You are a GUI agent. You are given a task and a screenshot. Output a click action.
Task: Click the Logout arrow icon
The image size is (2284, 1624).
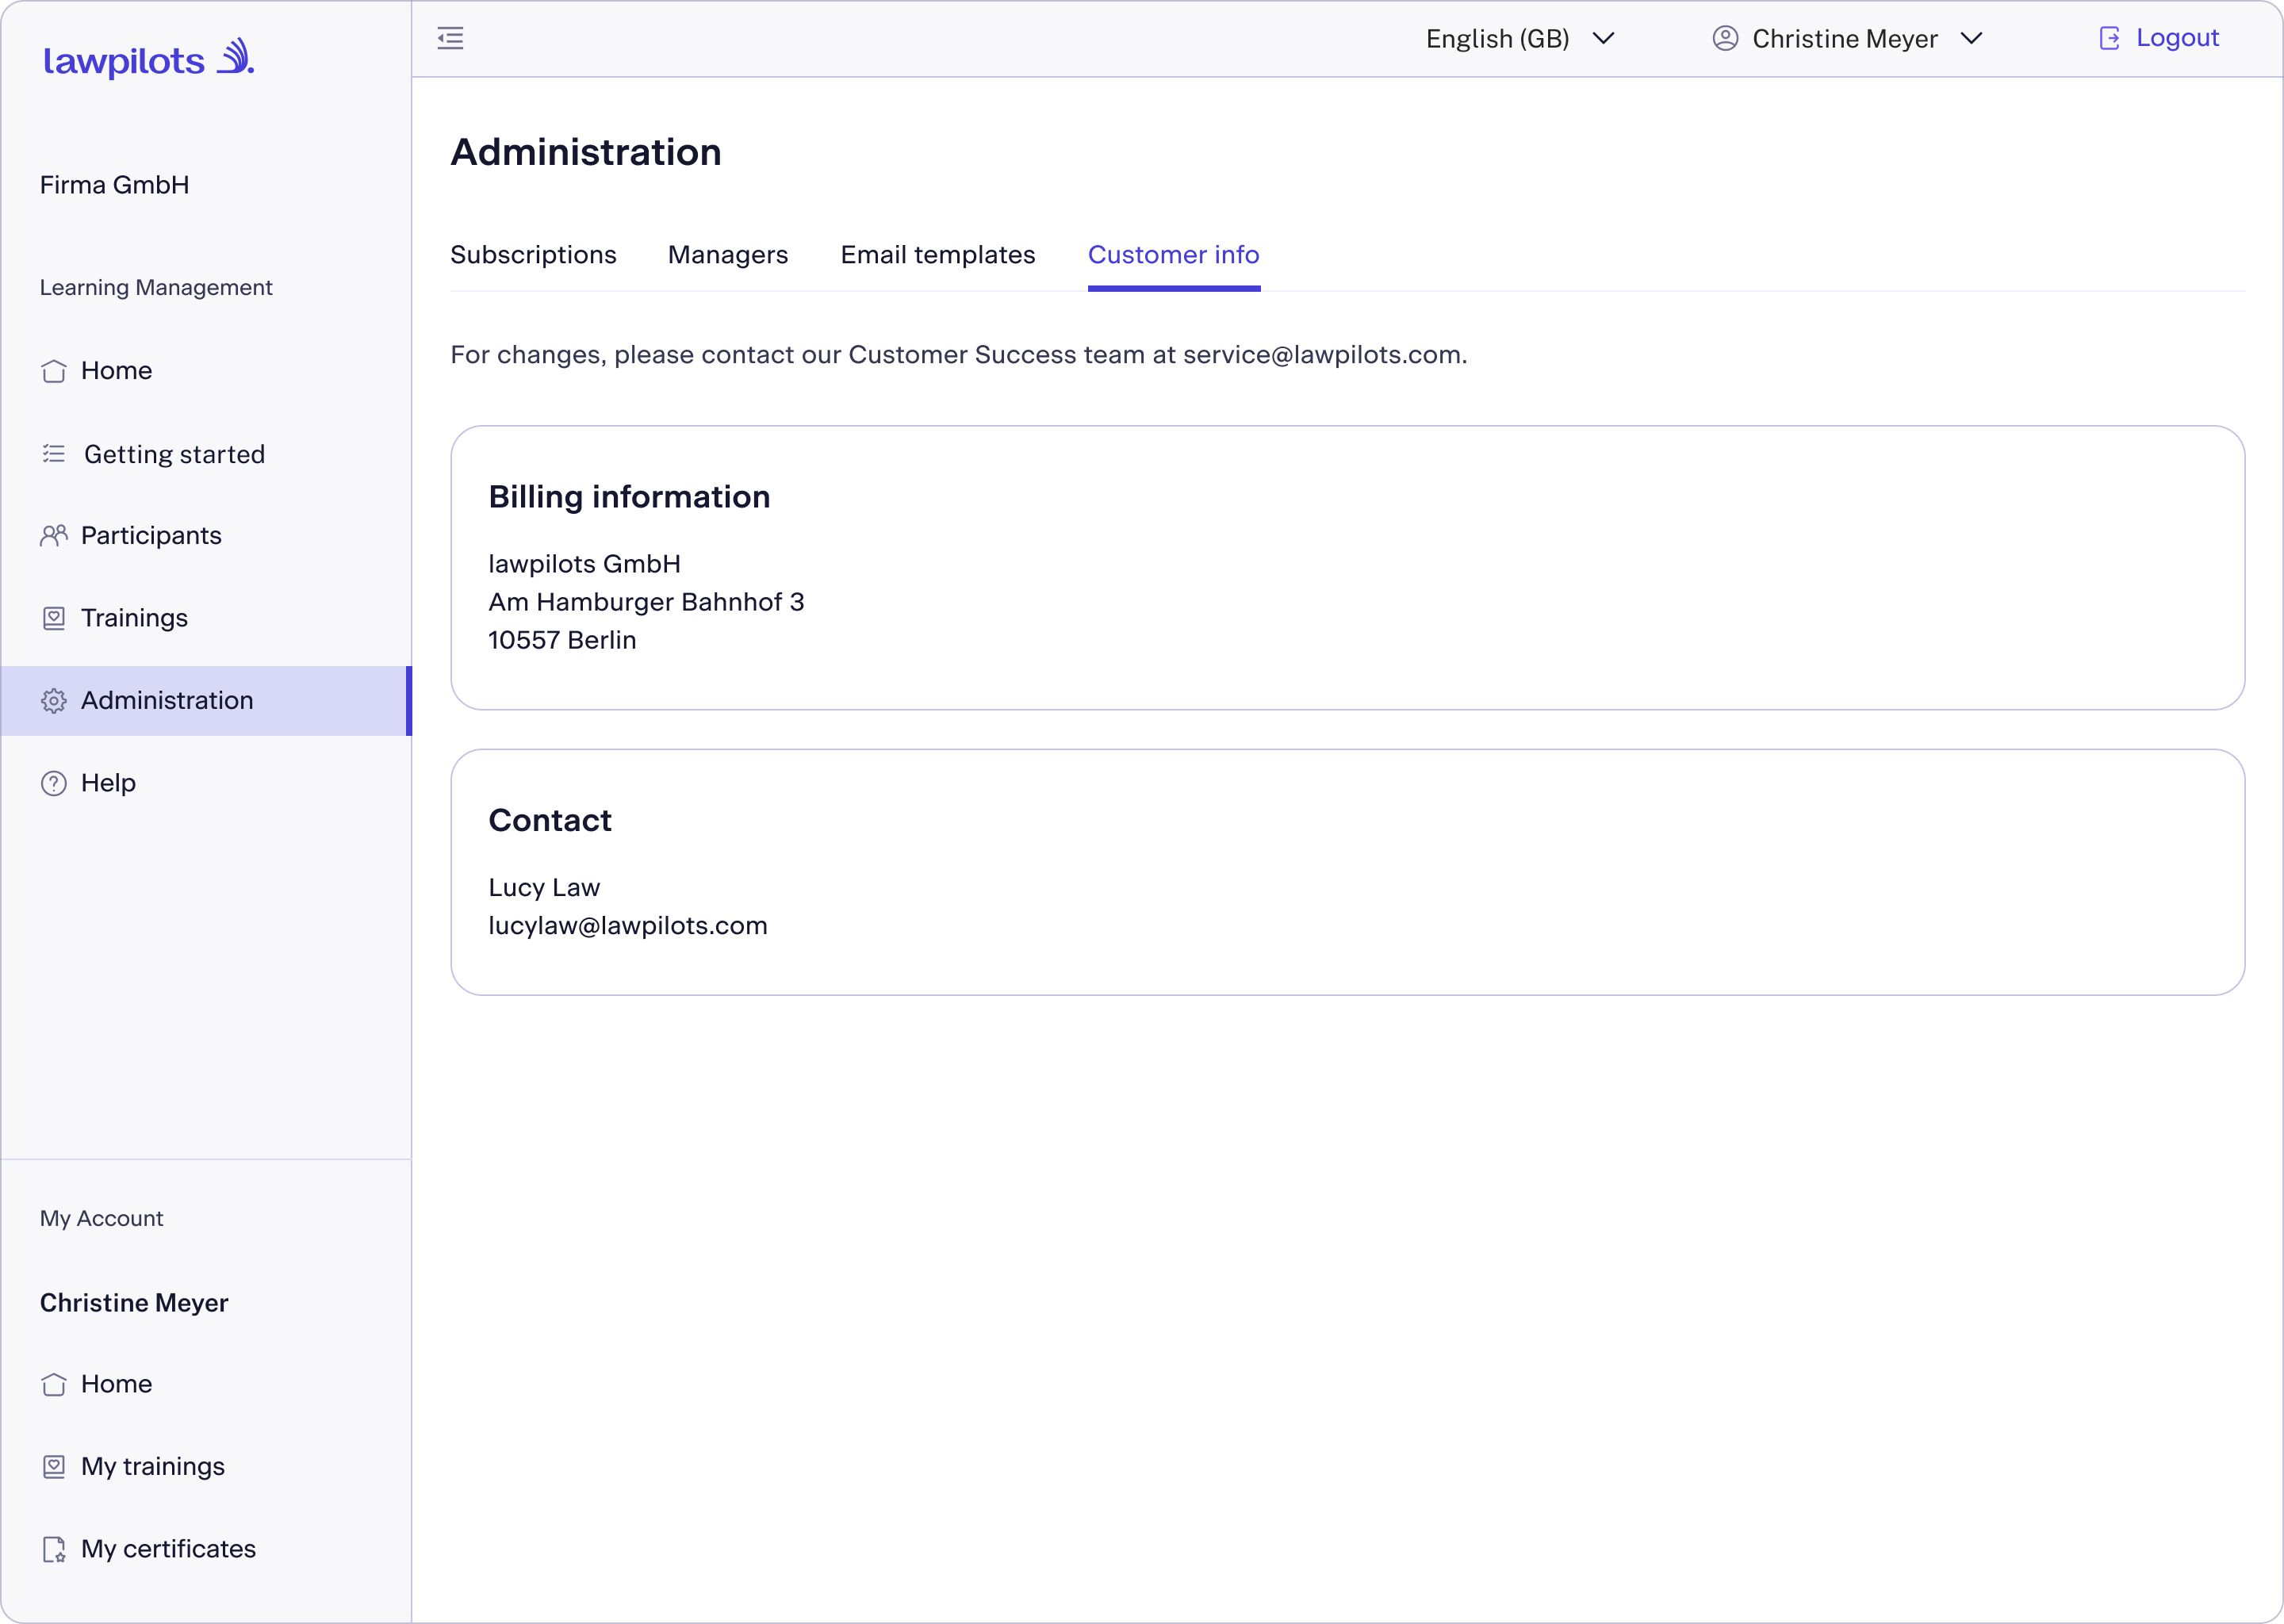2109,38
